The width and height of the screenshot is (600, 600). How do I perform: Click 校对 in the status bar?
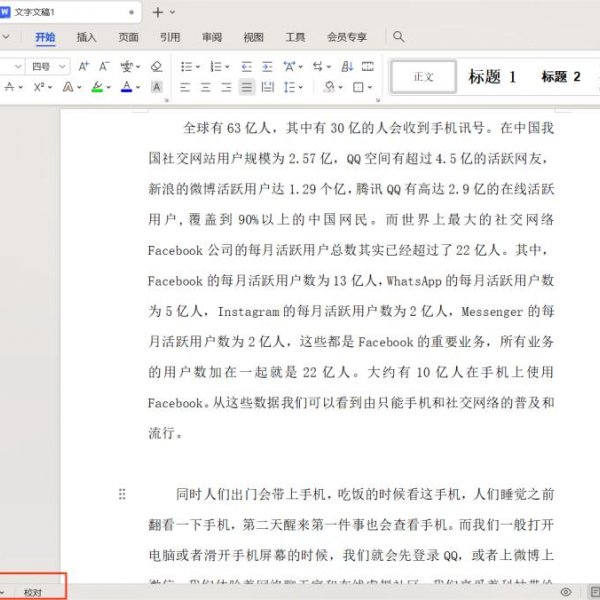(x=33, y=592)
